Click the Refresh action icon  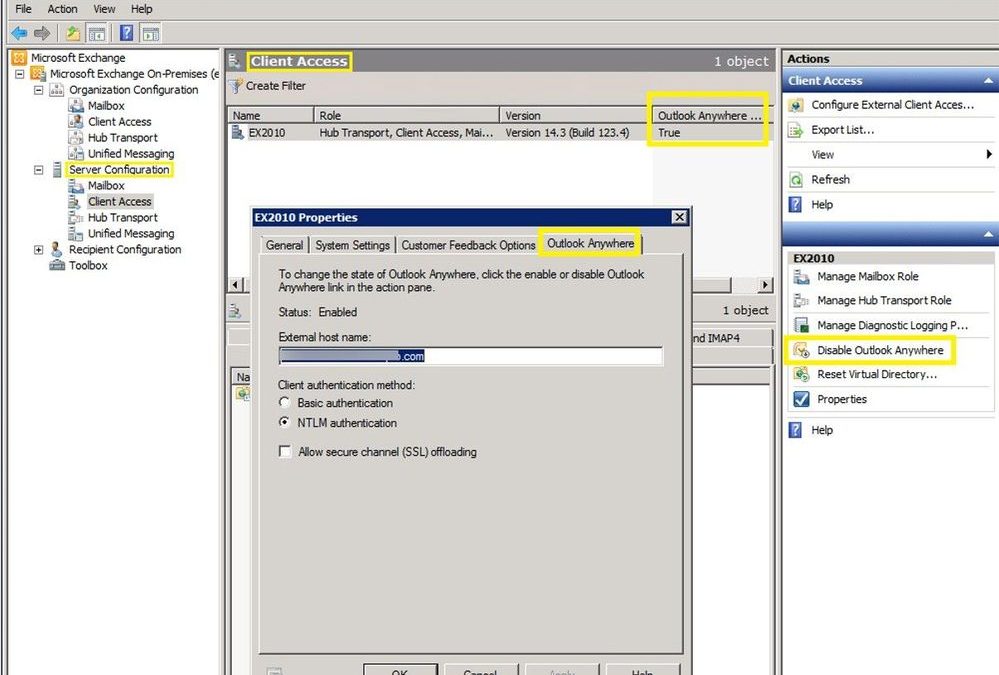coord(797,180)
